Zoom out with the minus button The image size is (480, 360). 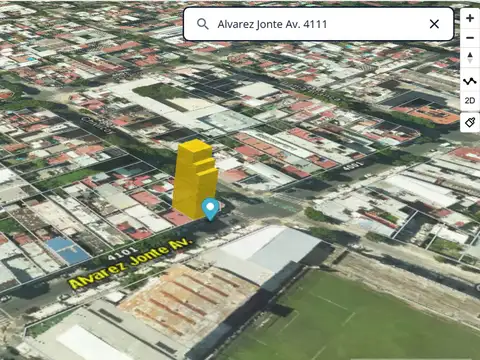point(470,38)
